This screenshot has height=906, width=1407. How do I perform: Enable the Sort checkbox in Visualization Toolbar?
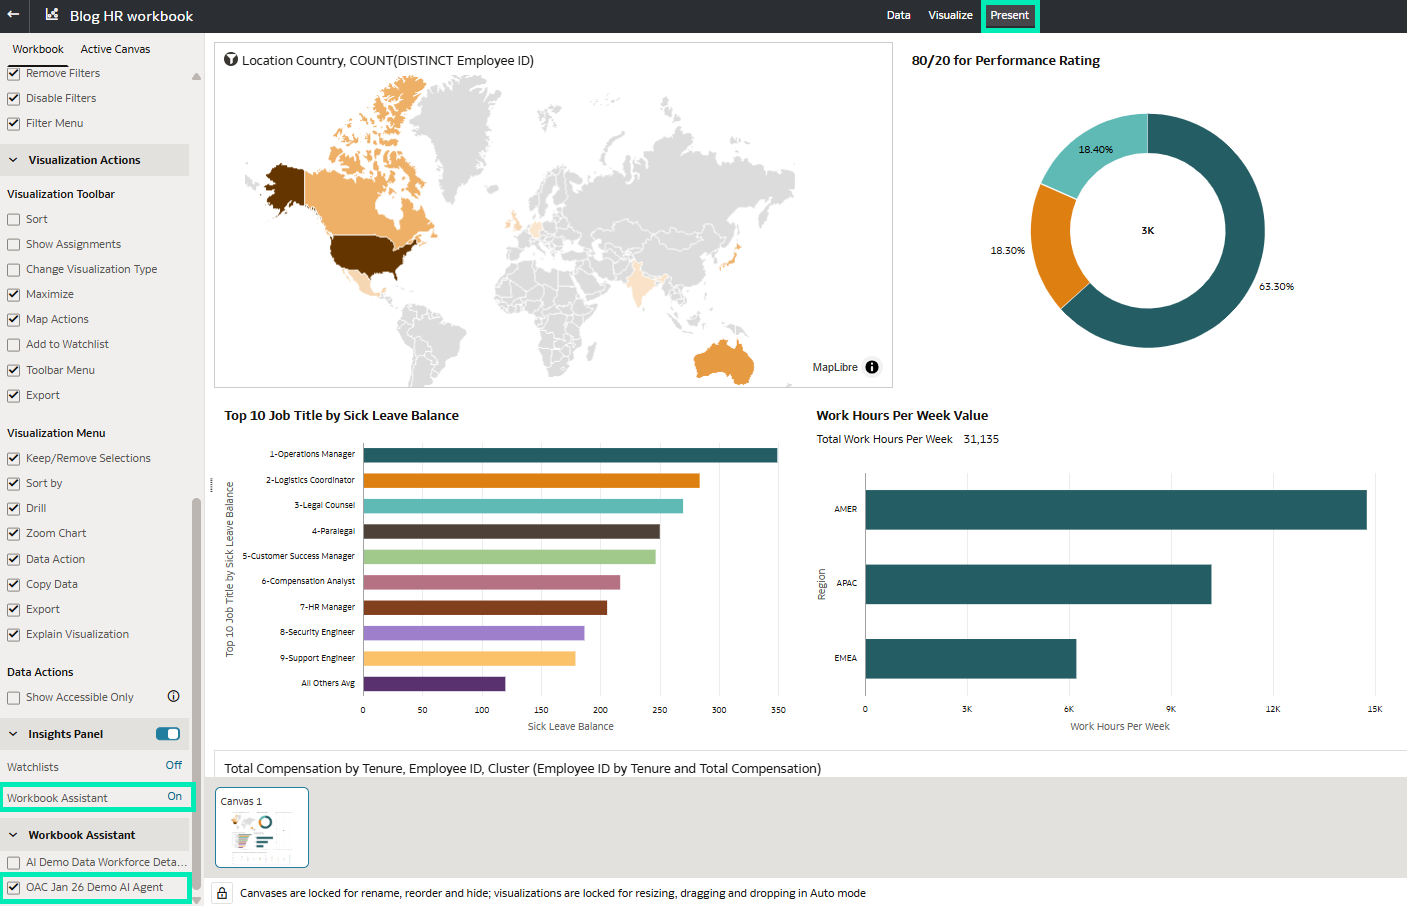[14, 219]
